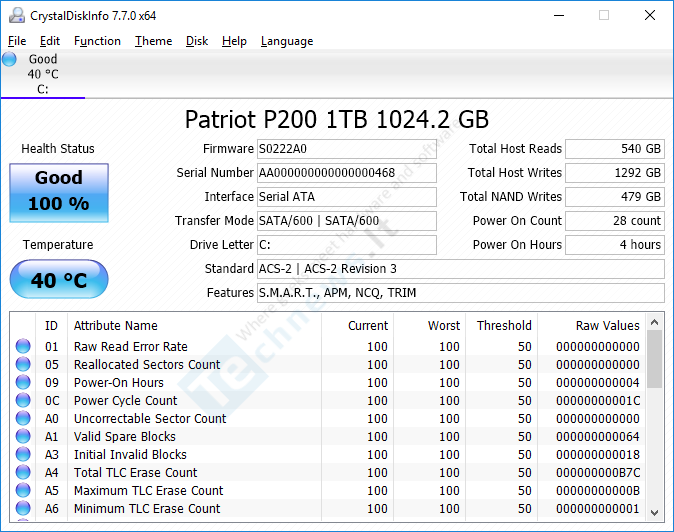Click the Health Status label
The width and height of the screenshot is (674, 532).
tap(58, 149)
